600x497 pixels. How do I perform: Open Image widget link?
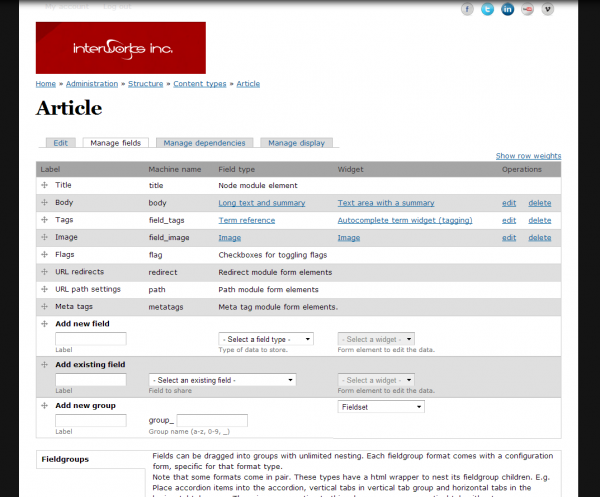point(349,238)
